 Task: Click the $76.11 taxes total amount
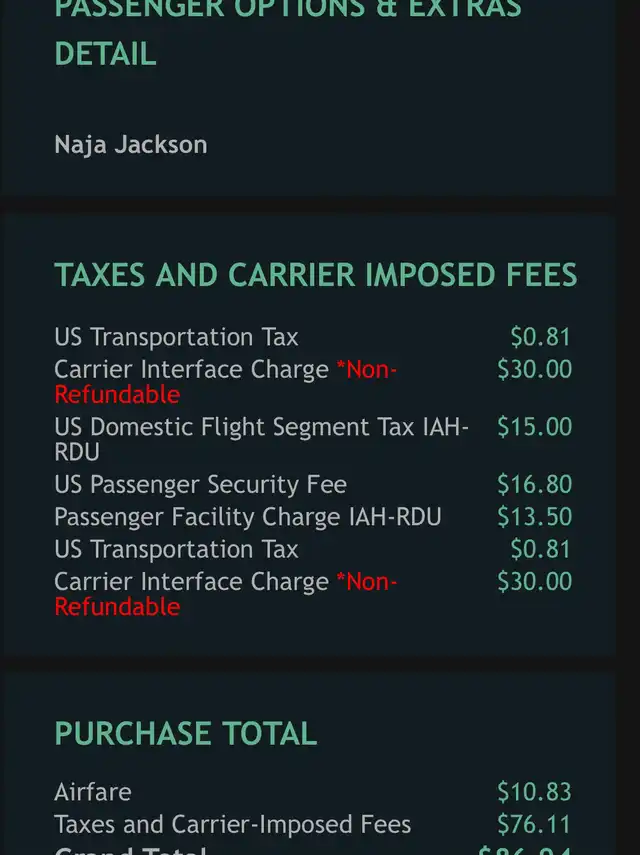[534, 824]
